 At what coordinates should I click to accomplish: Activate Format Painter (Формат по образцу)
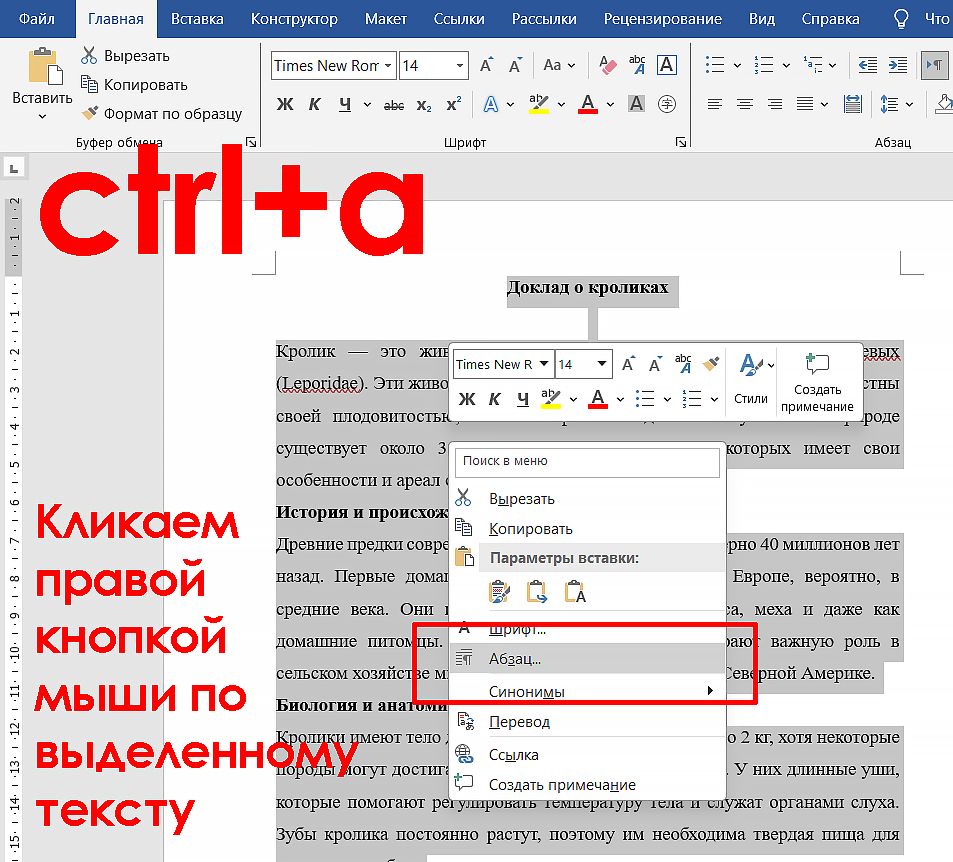coord(162,114)
